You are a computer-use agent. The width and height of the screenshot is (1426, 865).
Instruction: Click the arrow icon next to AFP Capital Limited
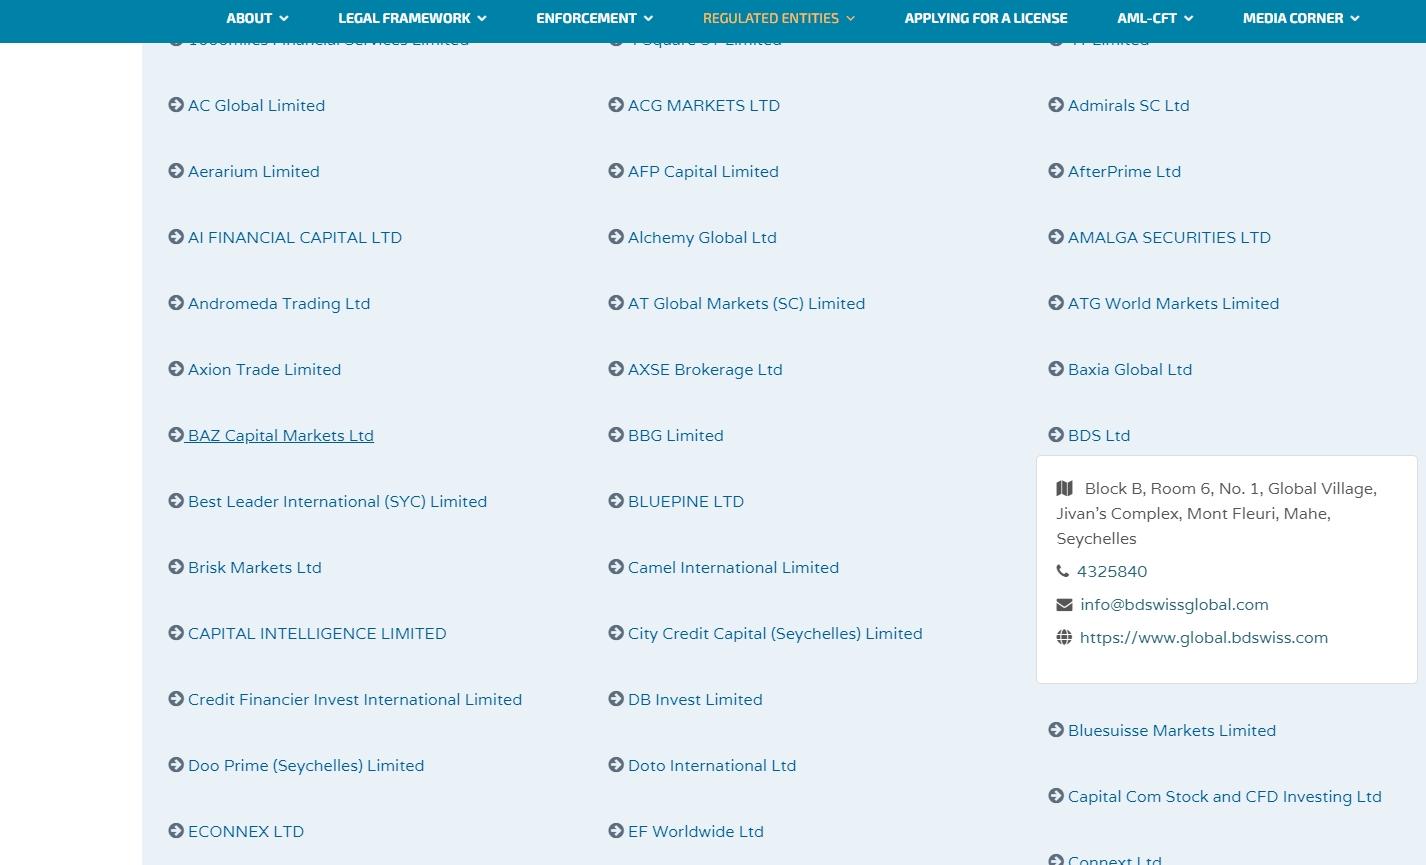[x=616, y=171]
